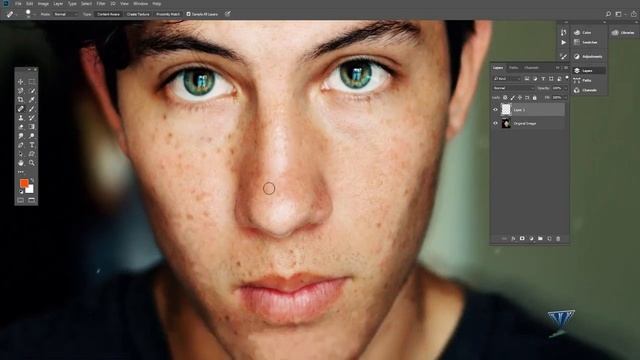Select the Lasso tool
Image resolution: width=640 pixels, height=360 pixels.
pos(20,91)
